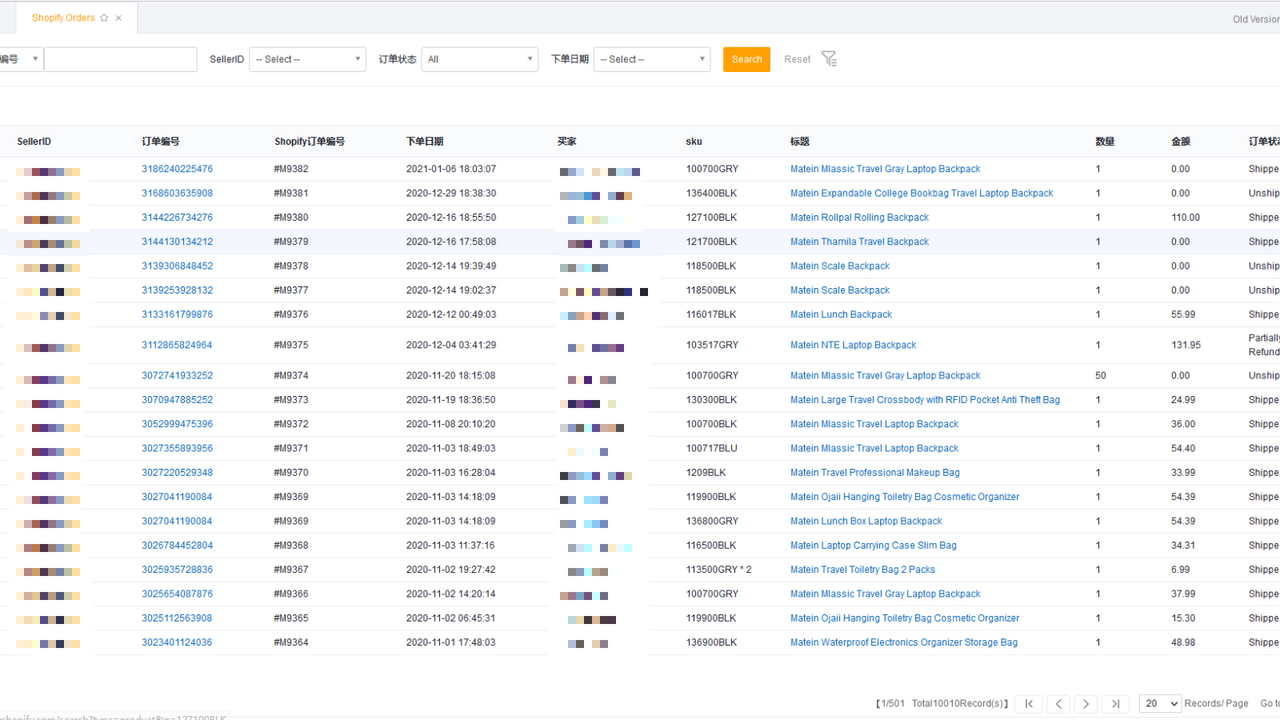Open Matein Thamila Travel Backpack link
Image resolution: width=1280 pixels, height=720 pixels.
click(x=859, y=242)
